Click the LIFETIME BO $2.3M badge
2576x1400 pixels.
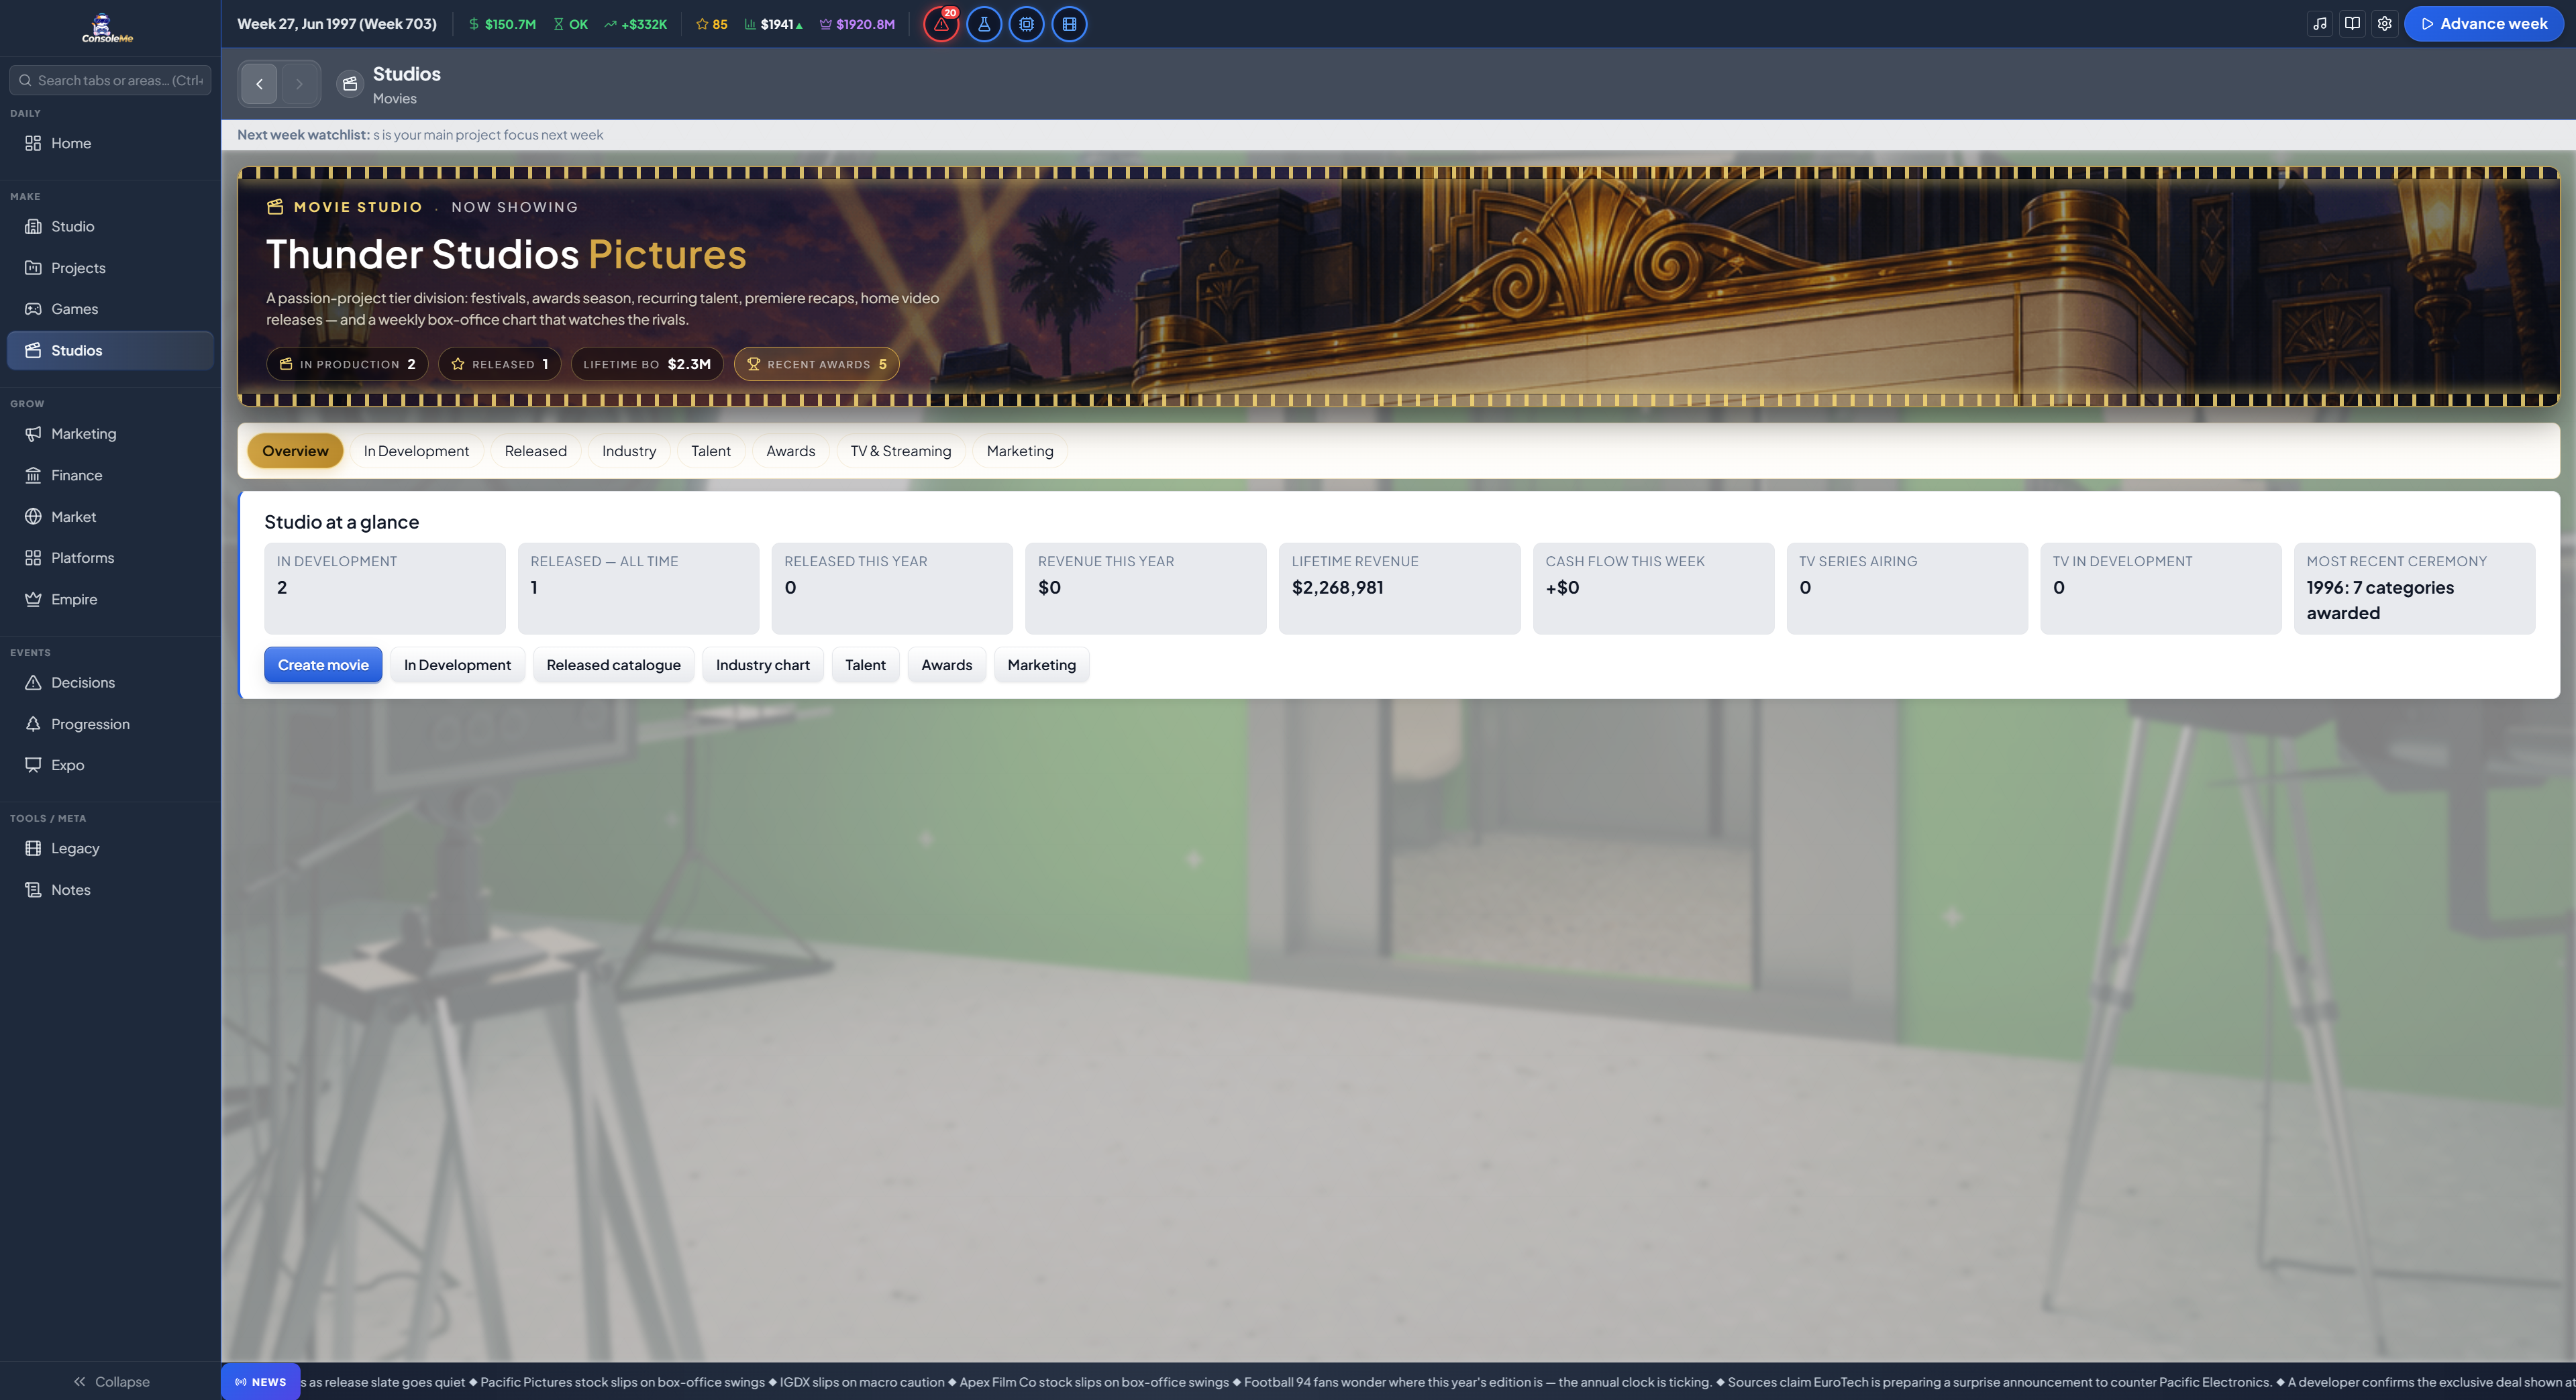click(x=647, y=364)
